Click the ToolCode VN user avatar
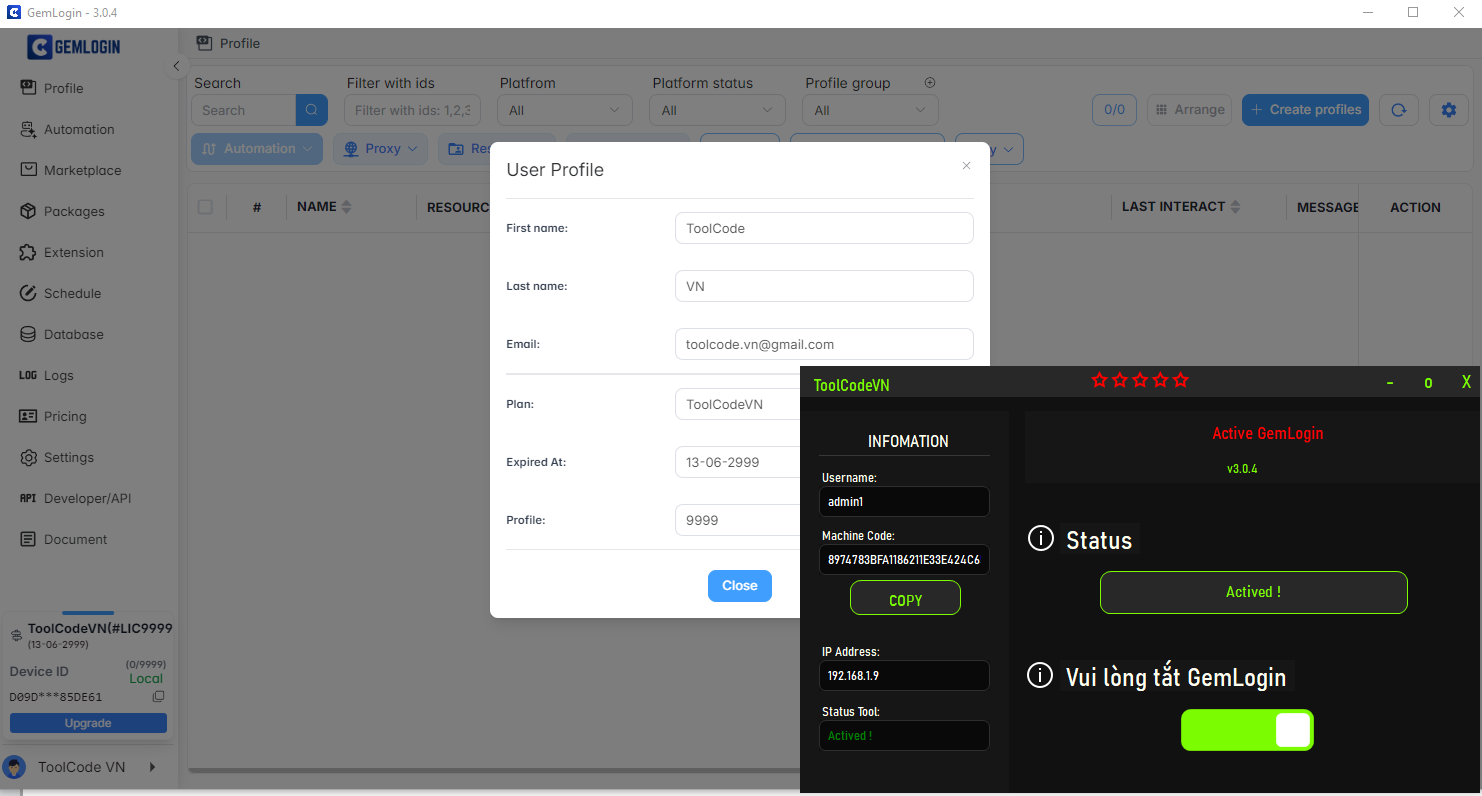1482x796 pixels. pos(14,767)
